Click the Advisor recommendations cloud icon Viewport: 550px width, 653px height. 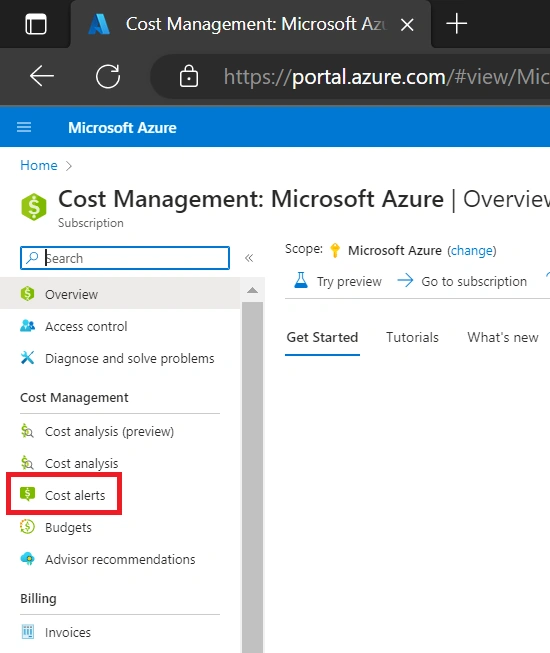[x=27, y=558]
